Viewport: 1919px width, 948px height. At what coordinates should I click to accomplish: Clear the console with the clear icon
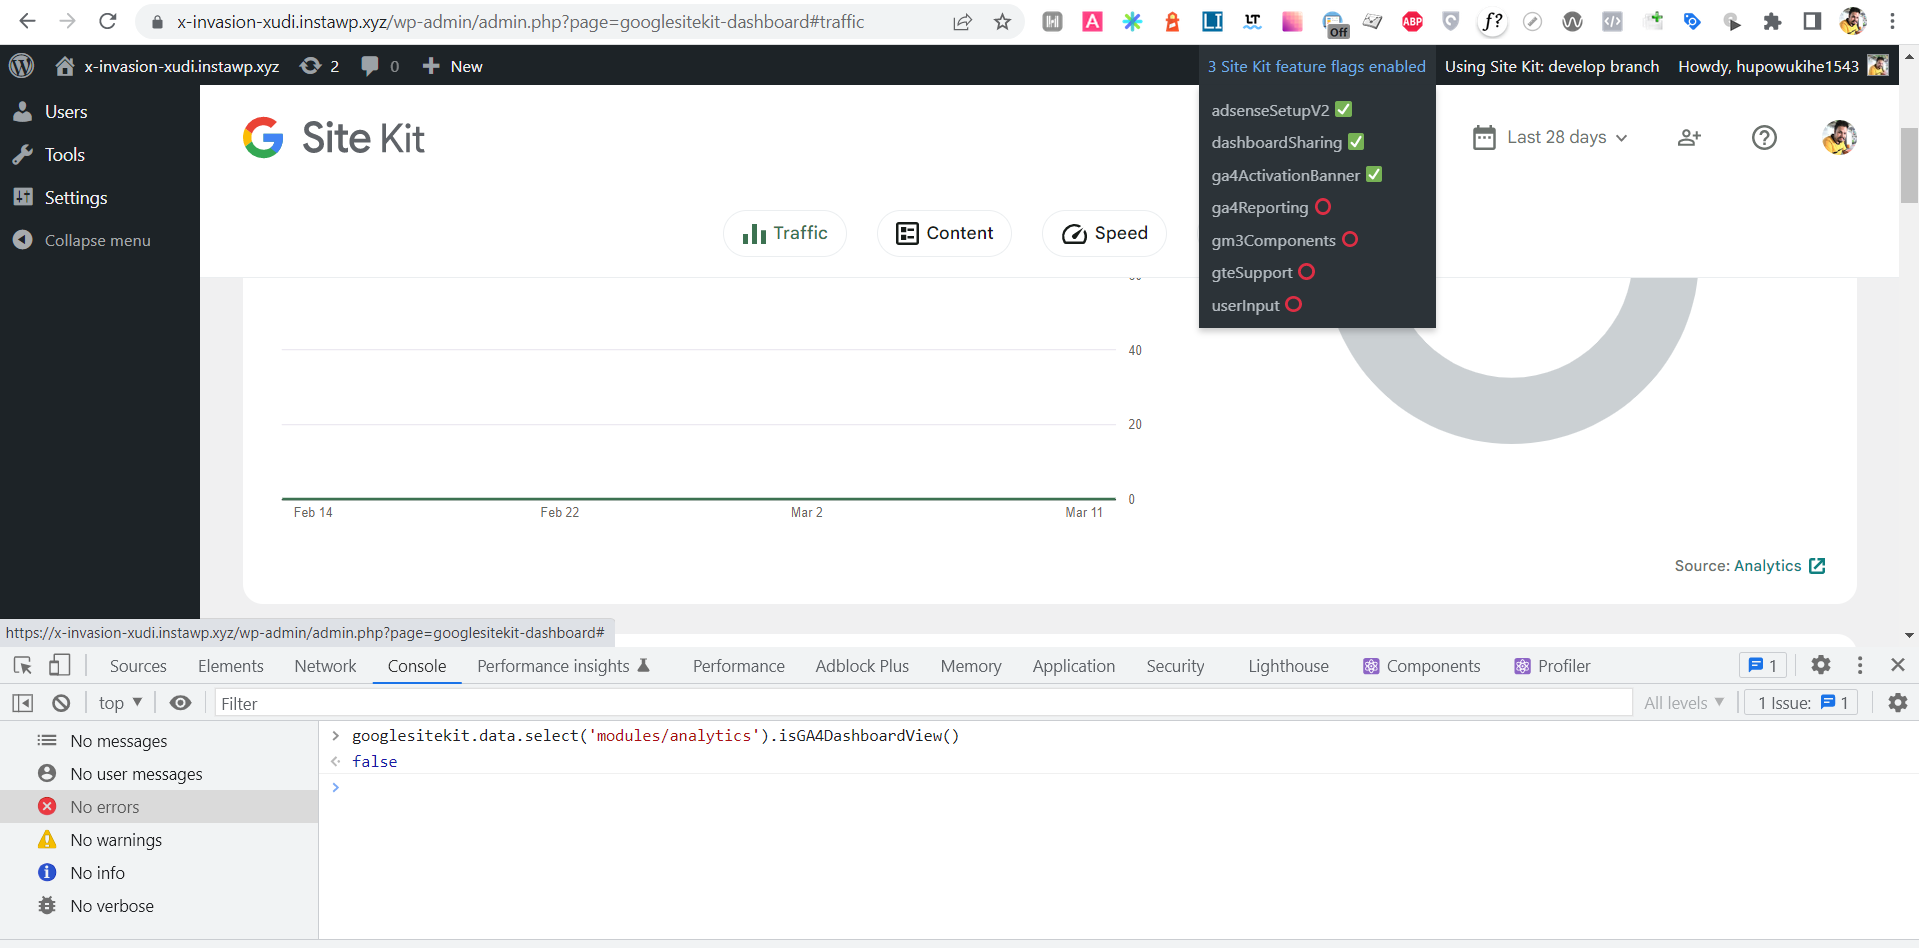(60, 702)
